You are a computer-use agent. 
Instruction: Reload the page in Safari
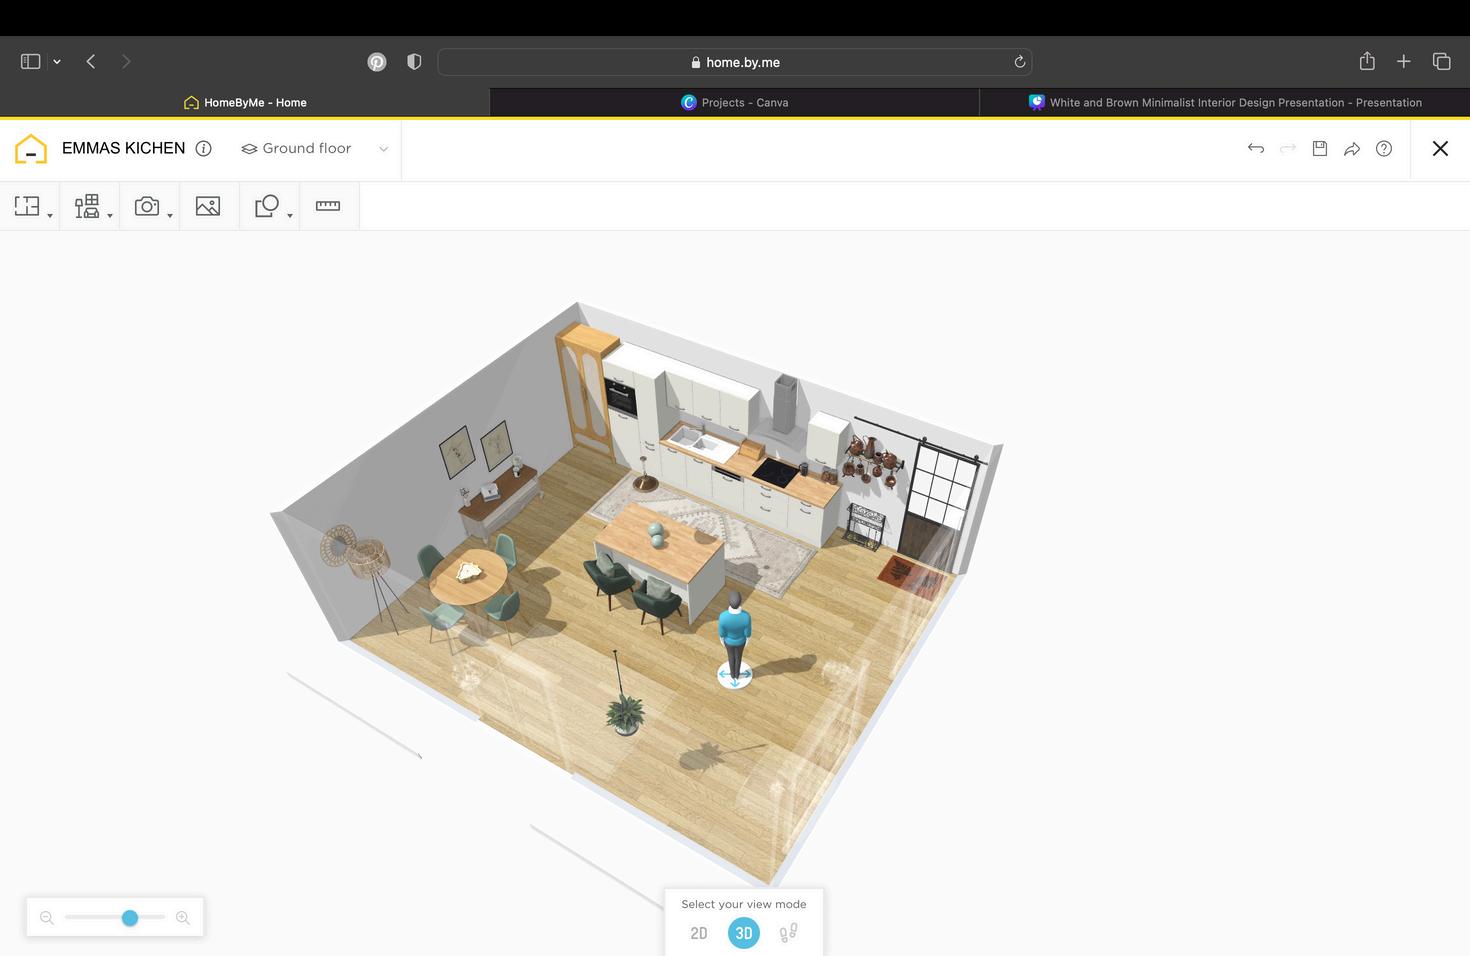pyautogui.click(x=1020, y=62)
